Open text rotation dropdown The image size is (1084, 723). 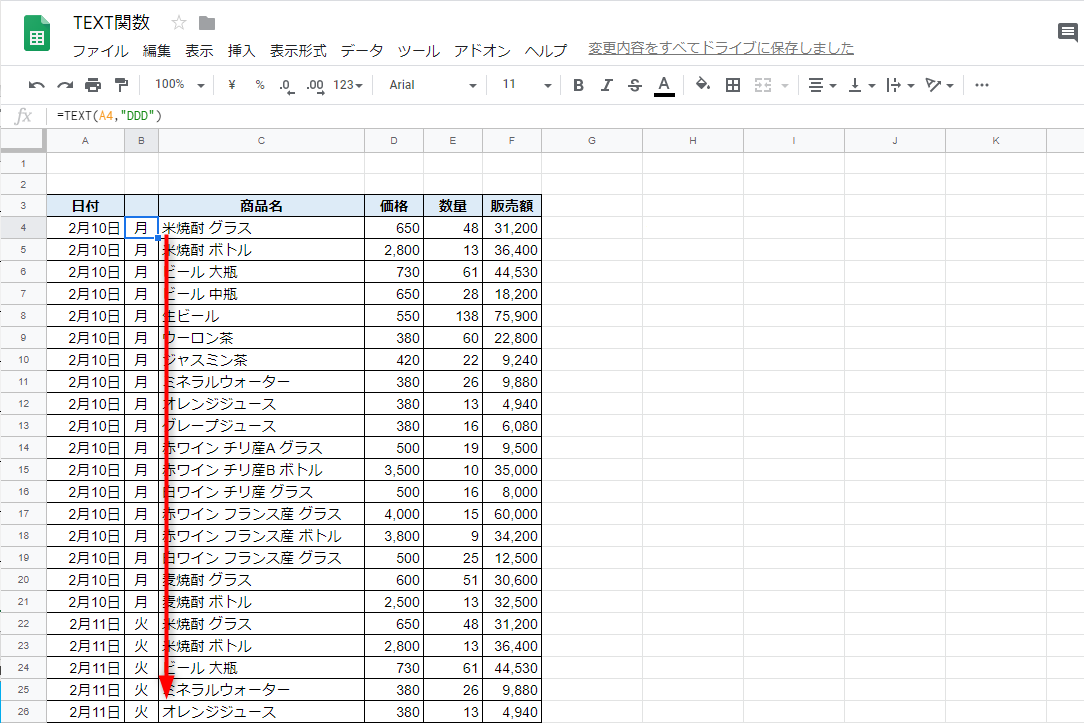click(x=940, y=85)
